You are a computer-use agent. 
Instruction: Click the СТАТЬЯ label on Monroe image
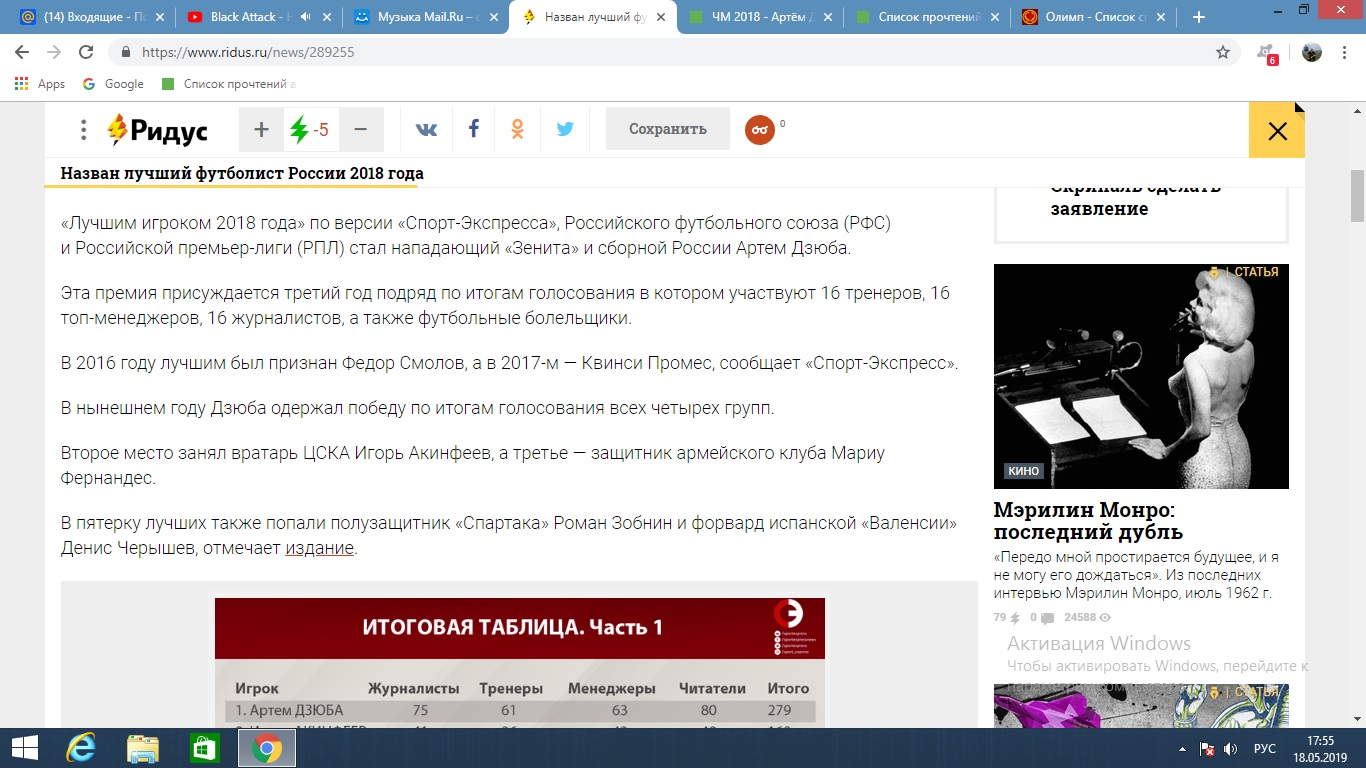1255,272
